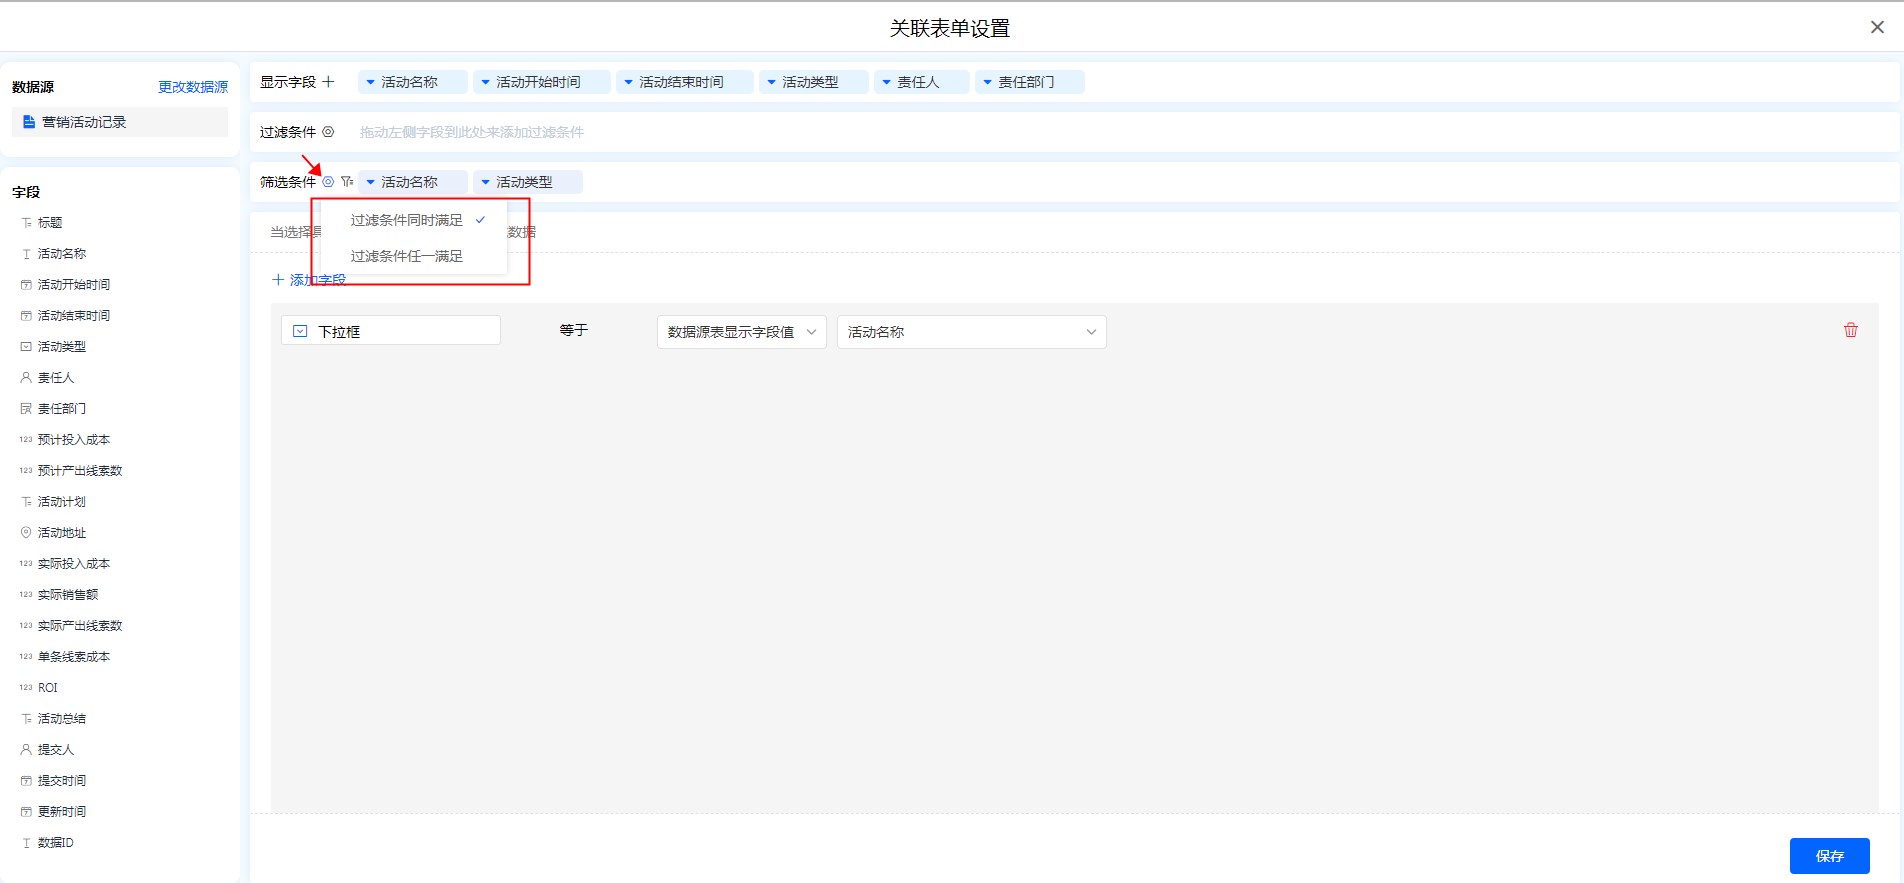Click the settings icon next to 筛选条件
This screenshot has width=1904, height=883.
click(x=328, y=182)
